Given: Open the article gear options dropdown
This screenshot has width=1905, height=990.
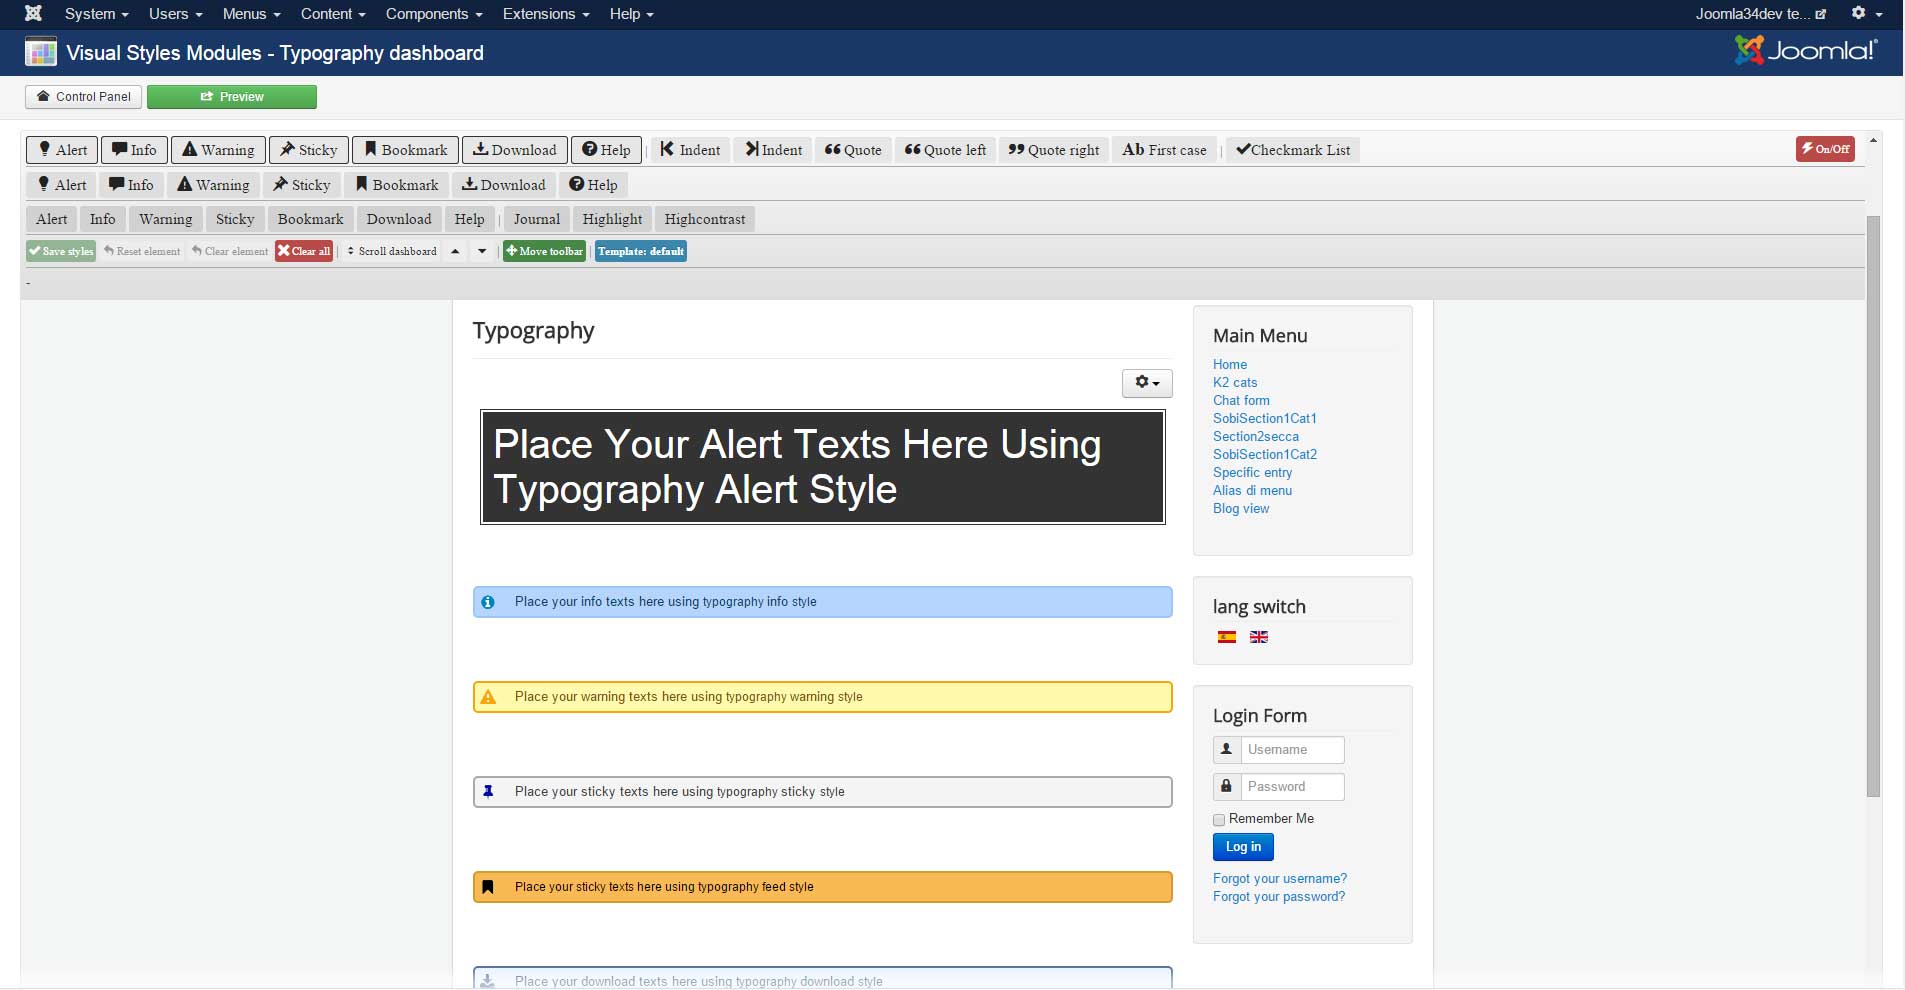Looking at the screenshot, I should click(1147, 383).
